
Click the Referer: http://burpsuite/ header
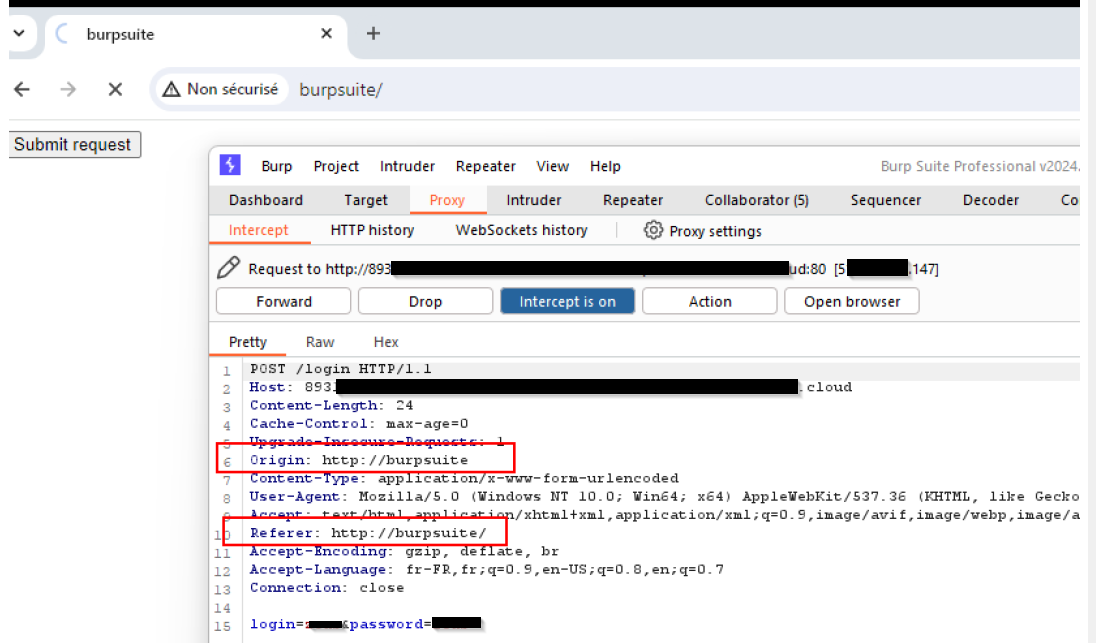pyautogui.click(x=368, y=533)
